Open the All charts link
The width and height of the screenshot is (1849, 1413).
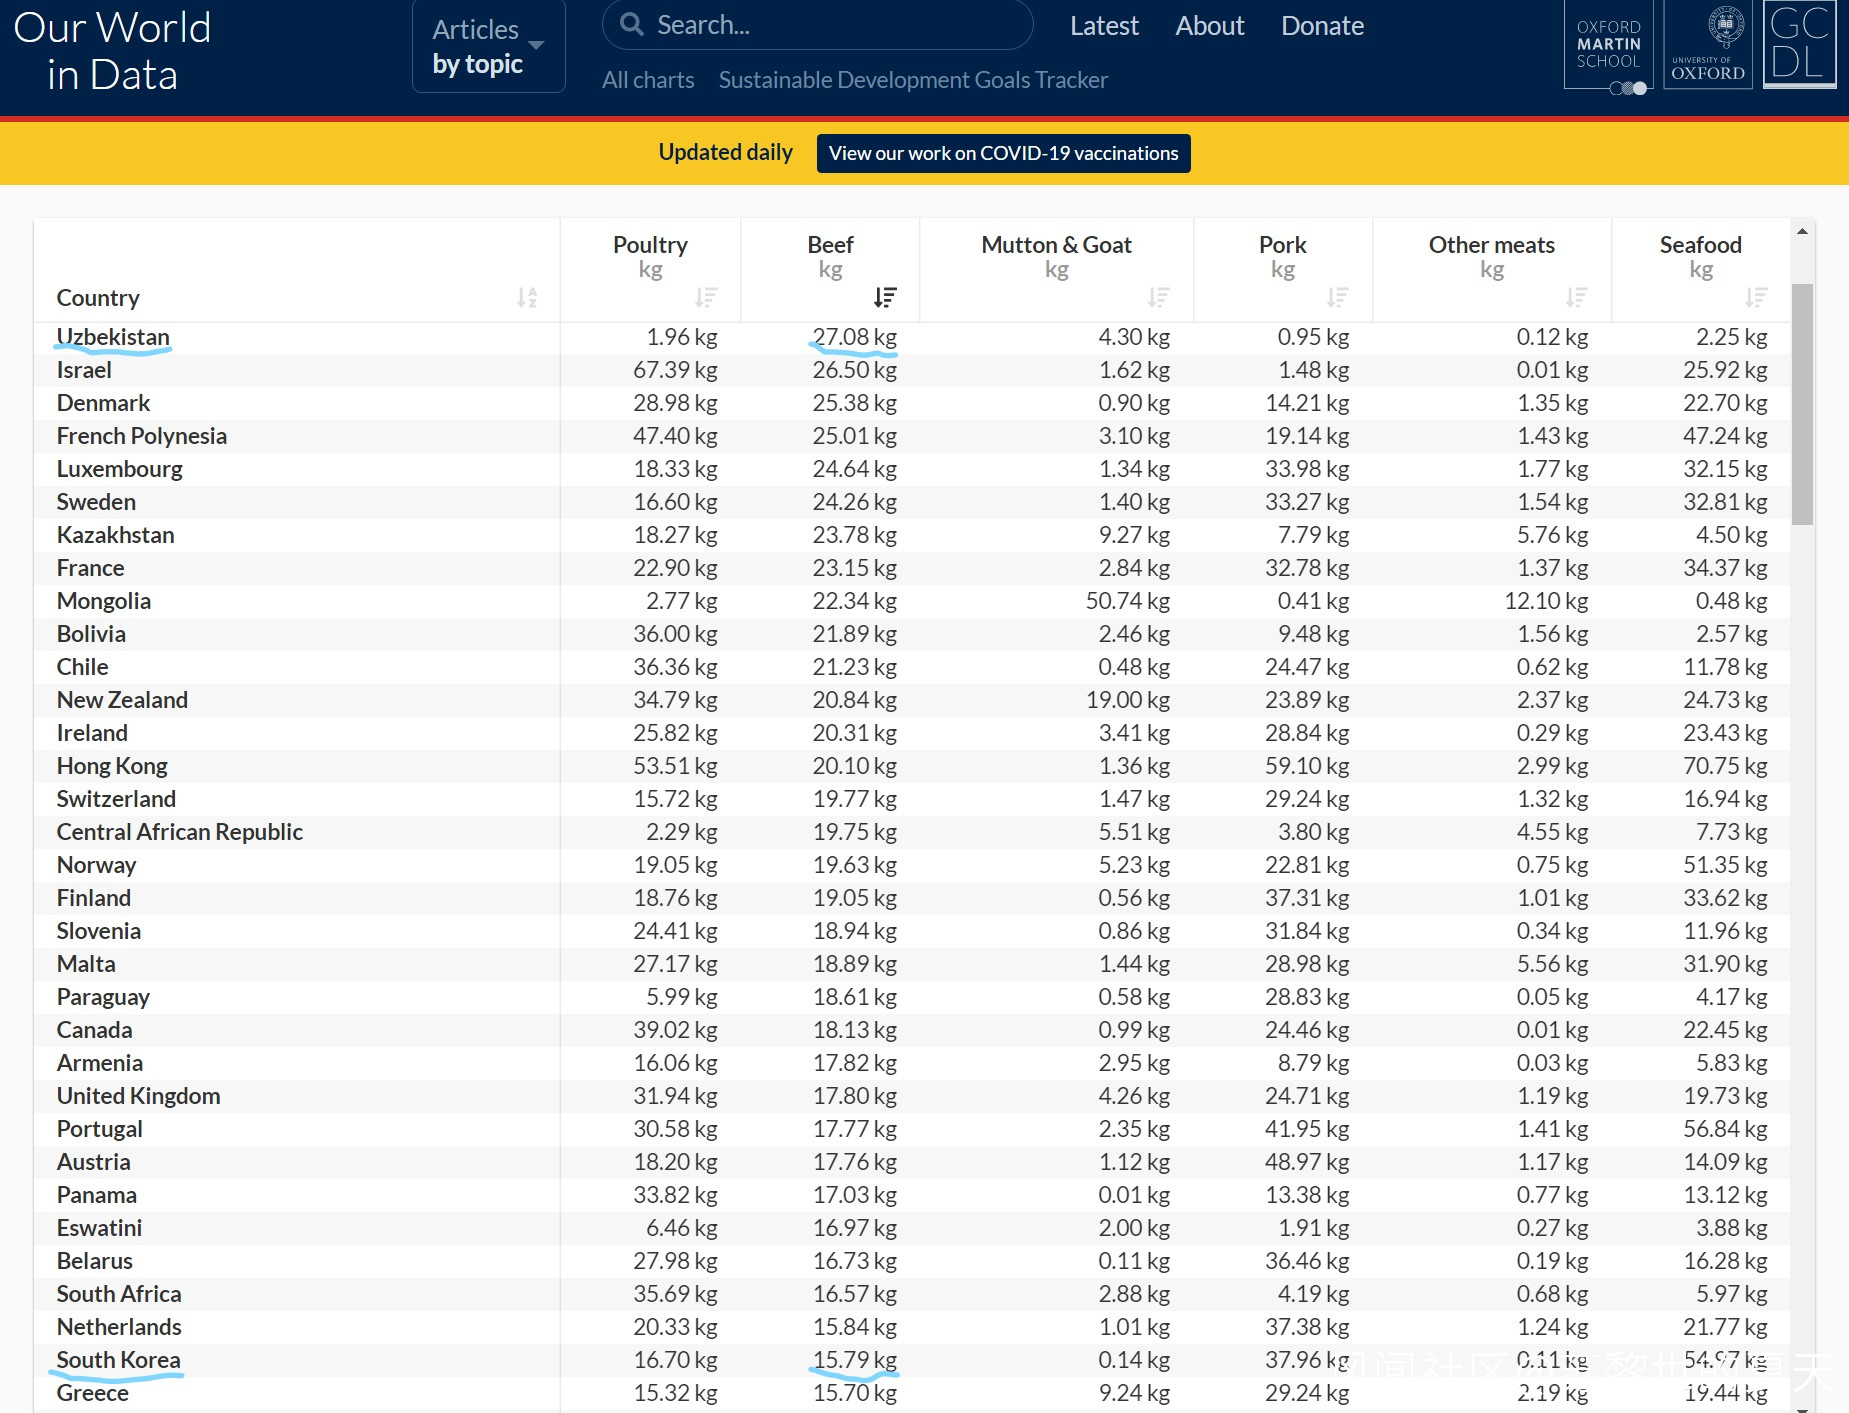click(648, 80)
